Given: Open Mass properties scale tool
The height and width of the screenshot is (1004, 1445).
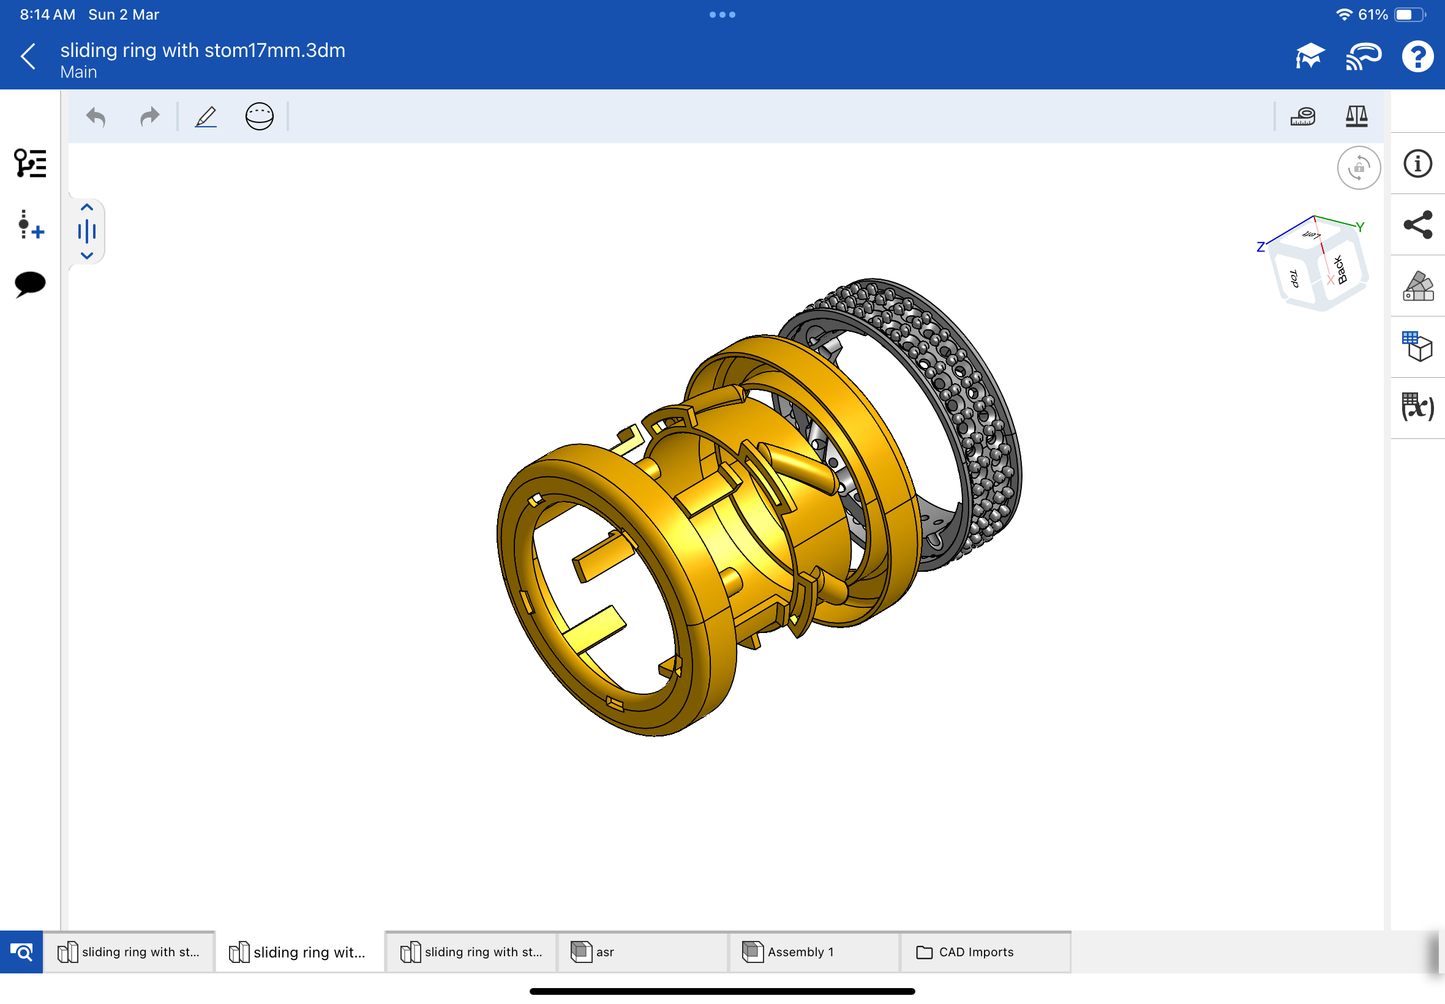Looking at the screenshot, I should [1356, 117].
